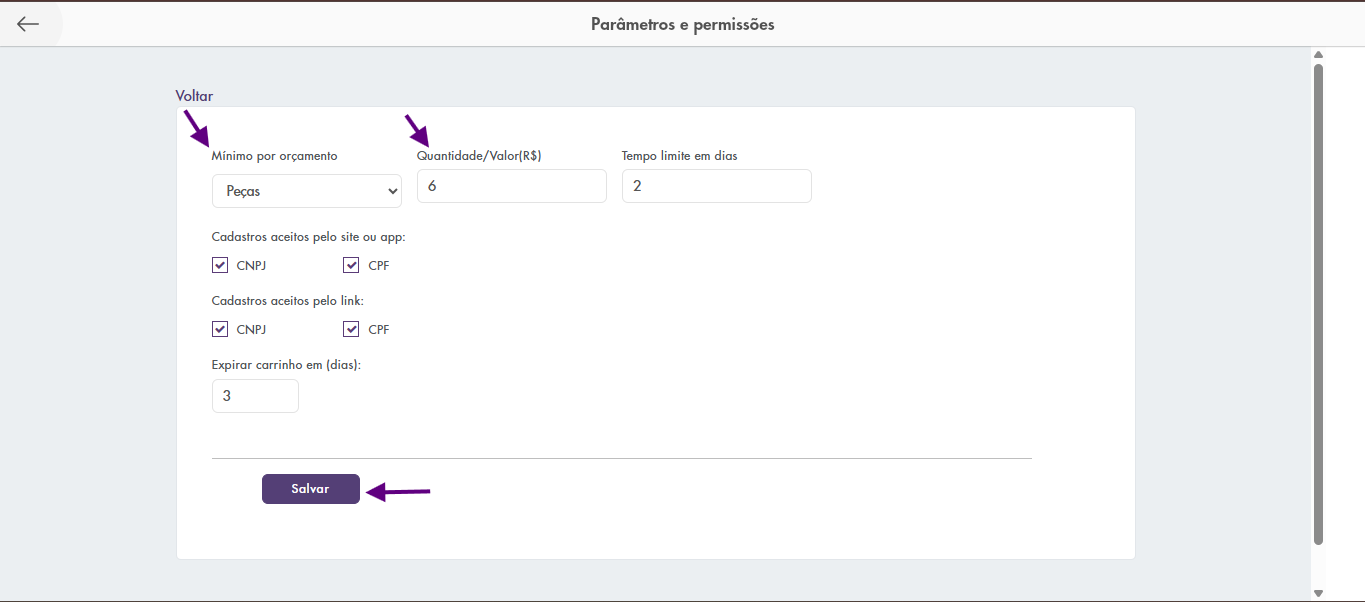Click the Expirar carrinho days input
Image resolution: width=1365 pixels, height=602 pixels.
[255, 396]
